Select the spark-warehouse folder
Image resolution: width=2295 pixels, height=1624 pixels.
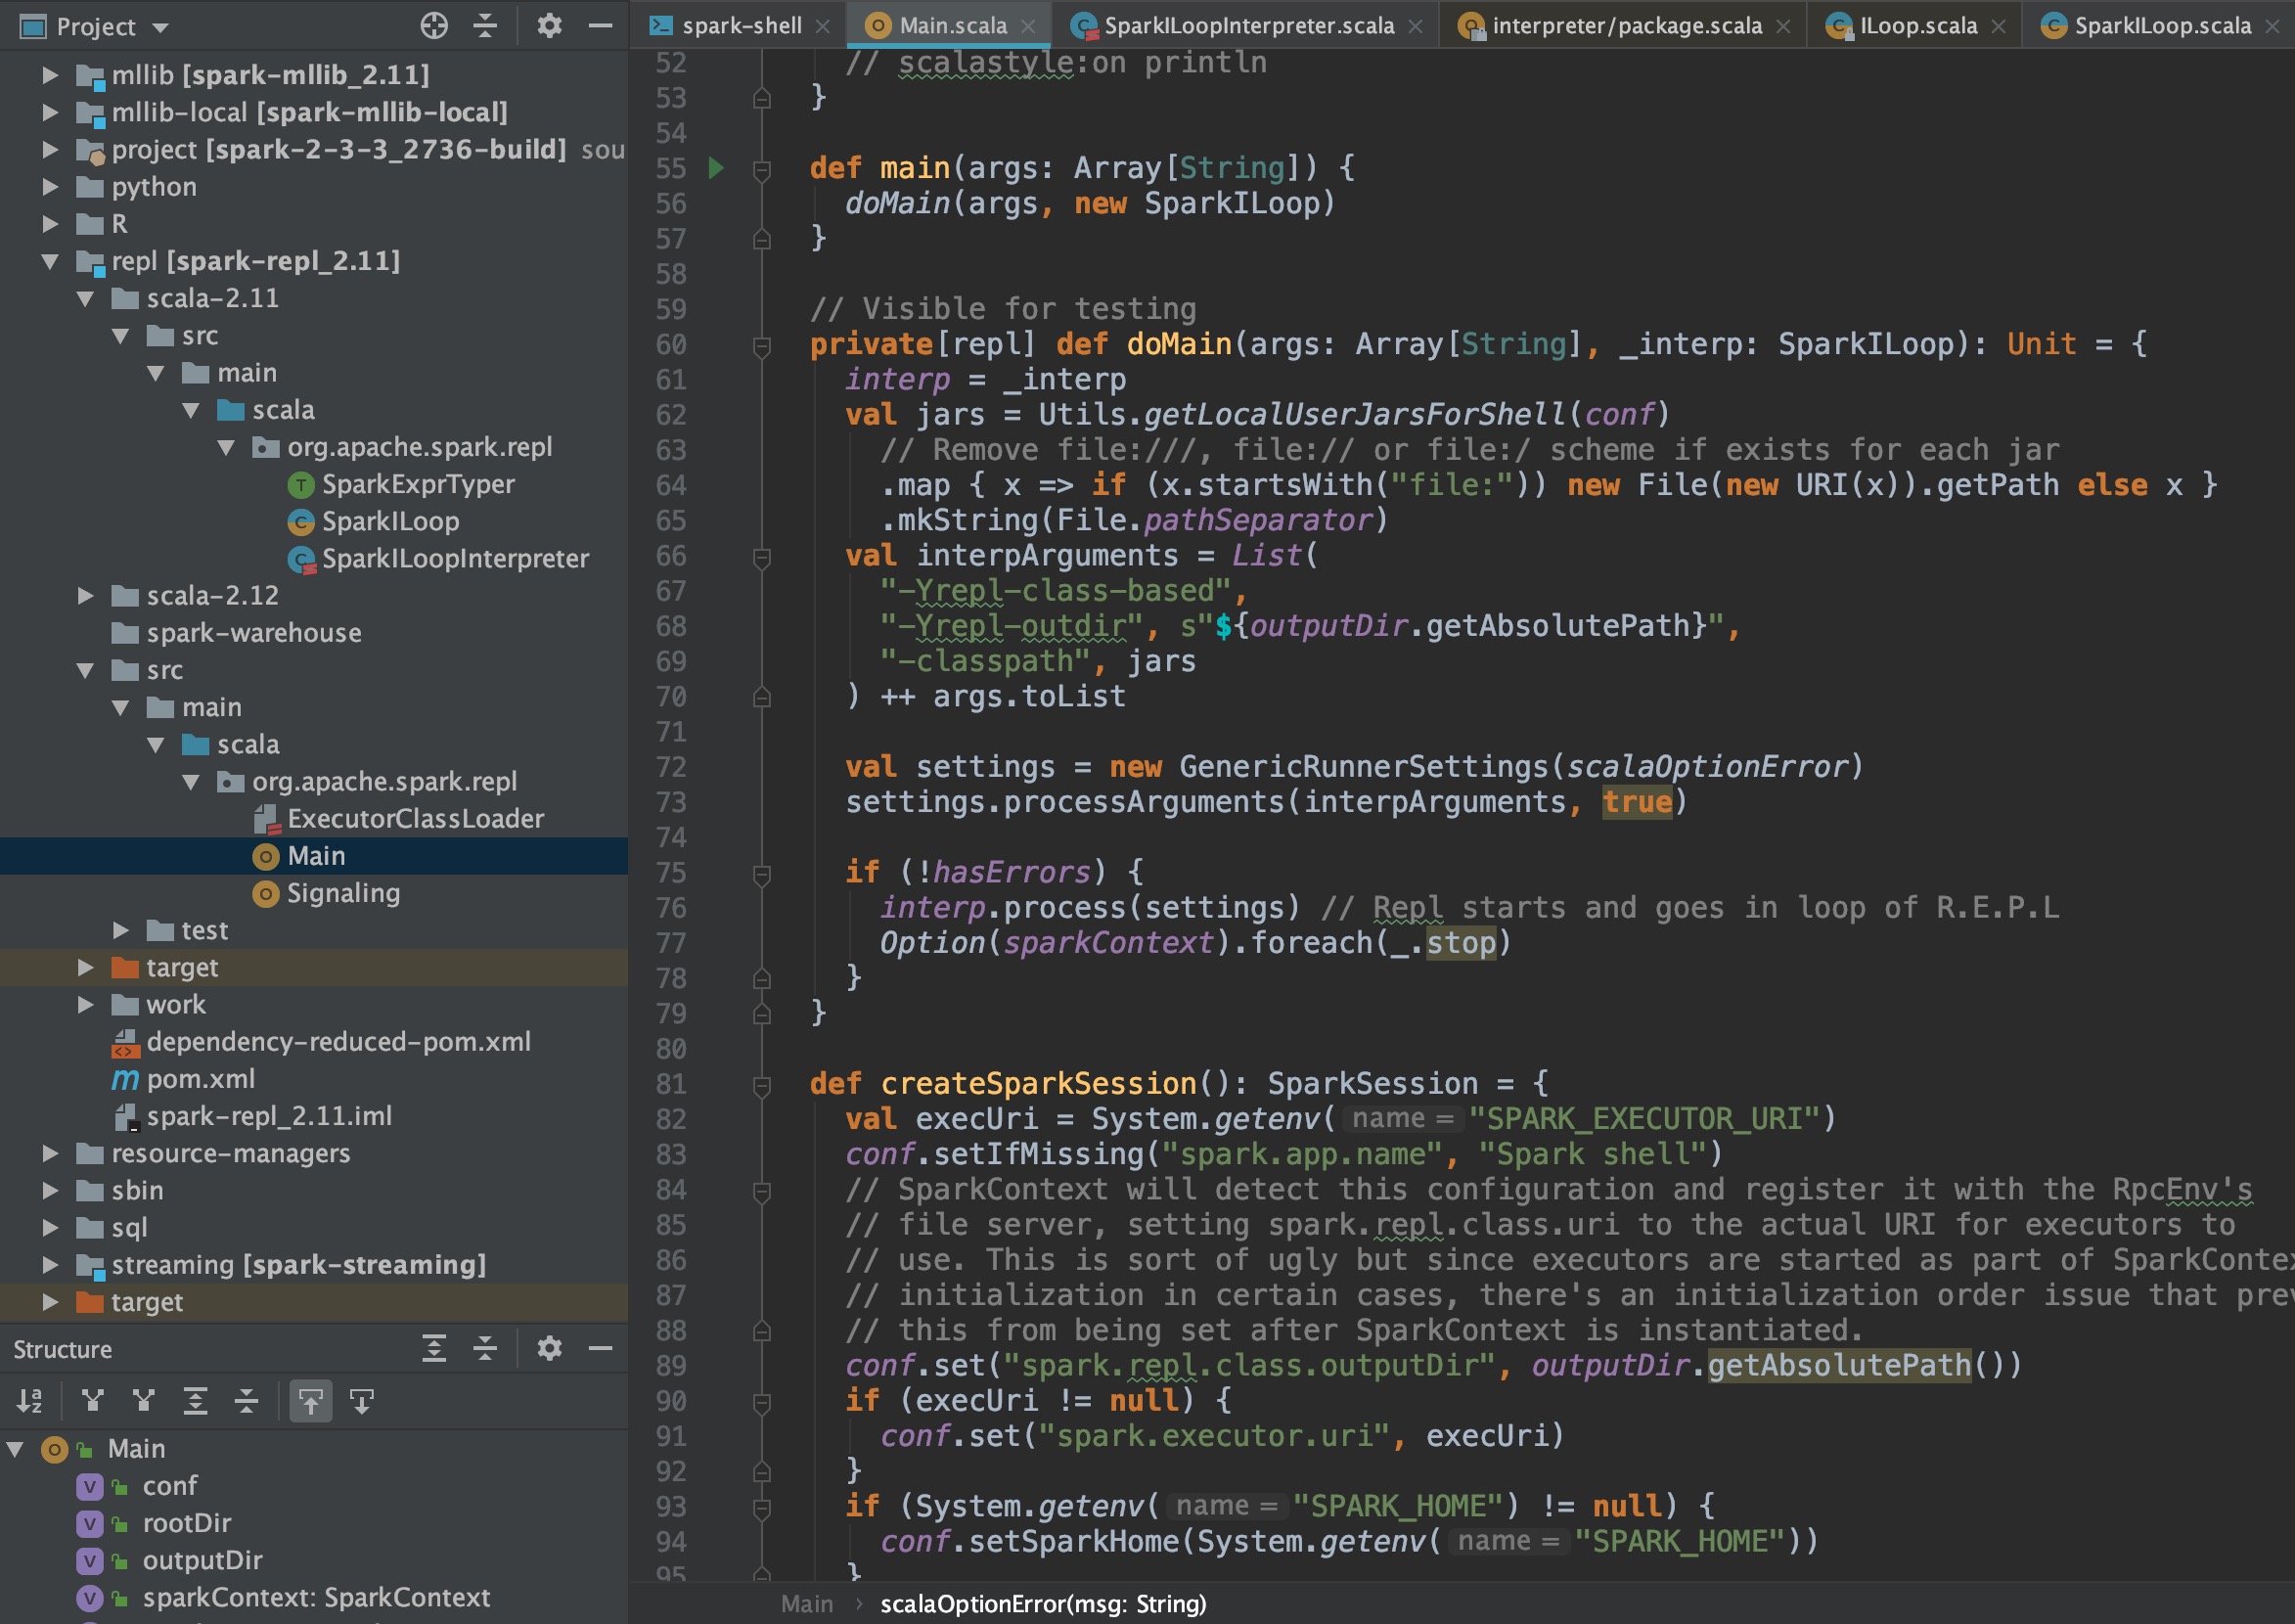tap(254, 633)
